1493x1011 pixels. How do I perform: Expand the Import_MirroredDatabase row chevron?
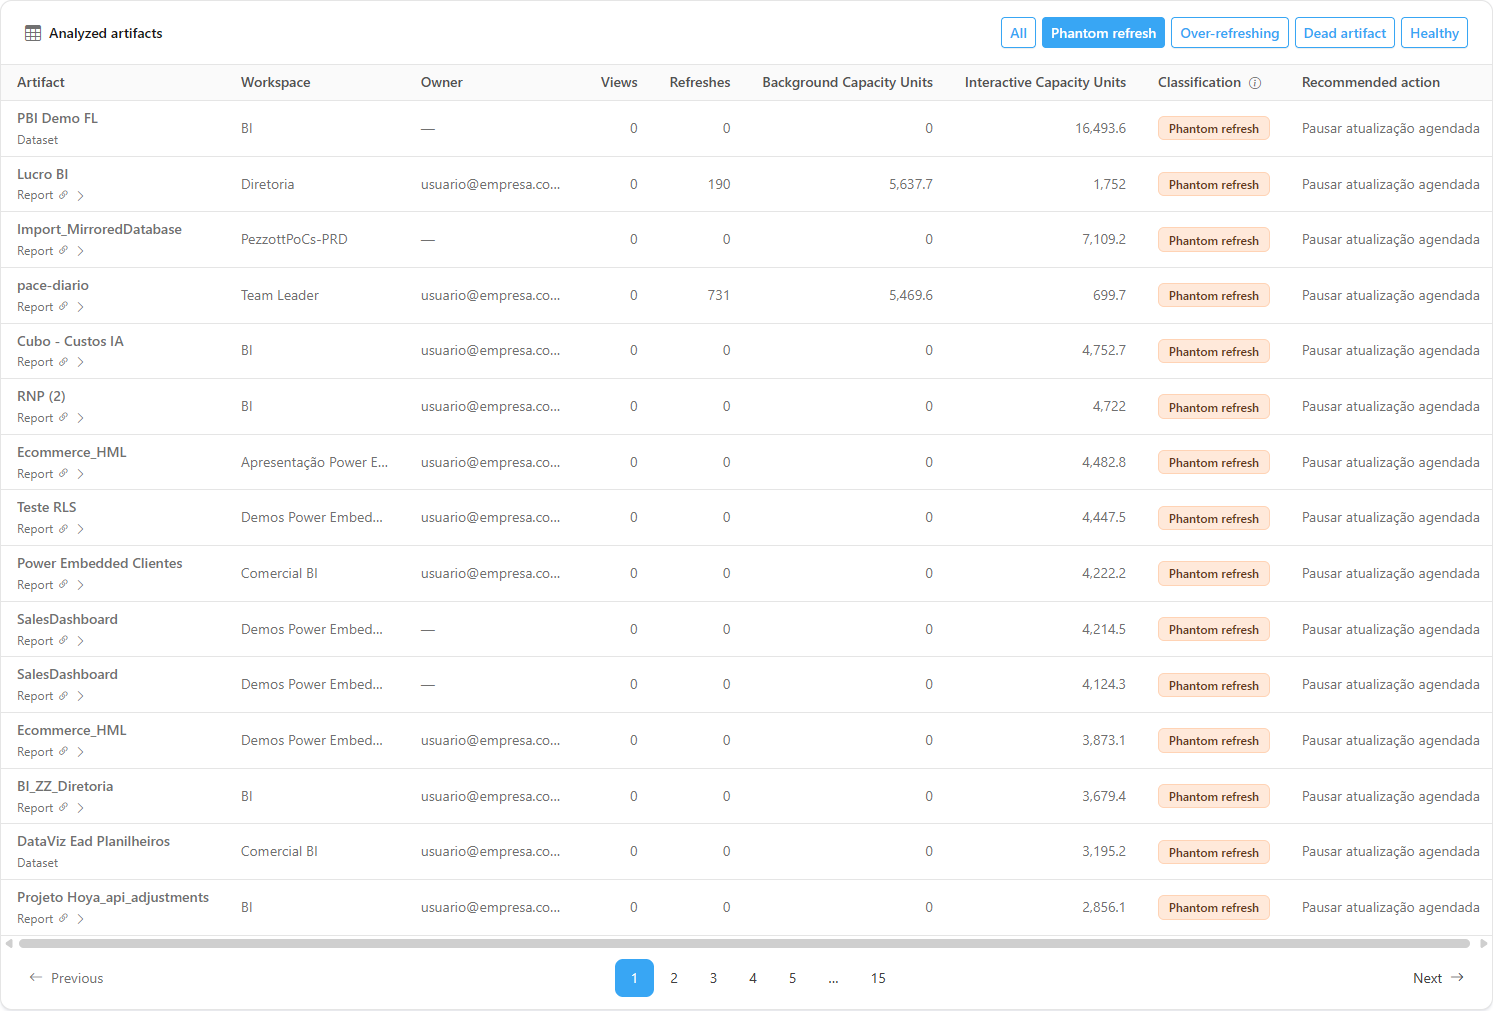tap(81, 252)
